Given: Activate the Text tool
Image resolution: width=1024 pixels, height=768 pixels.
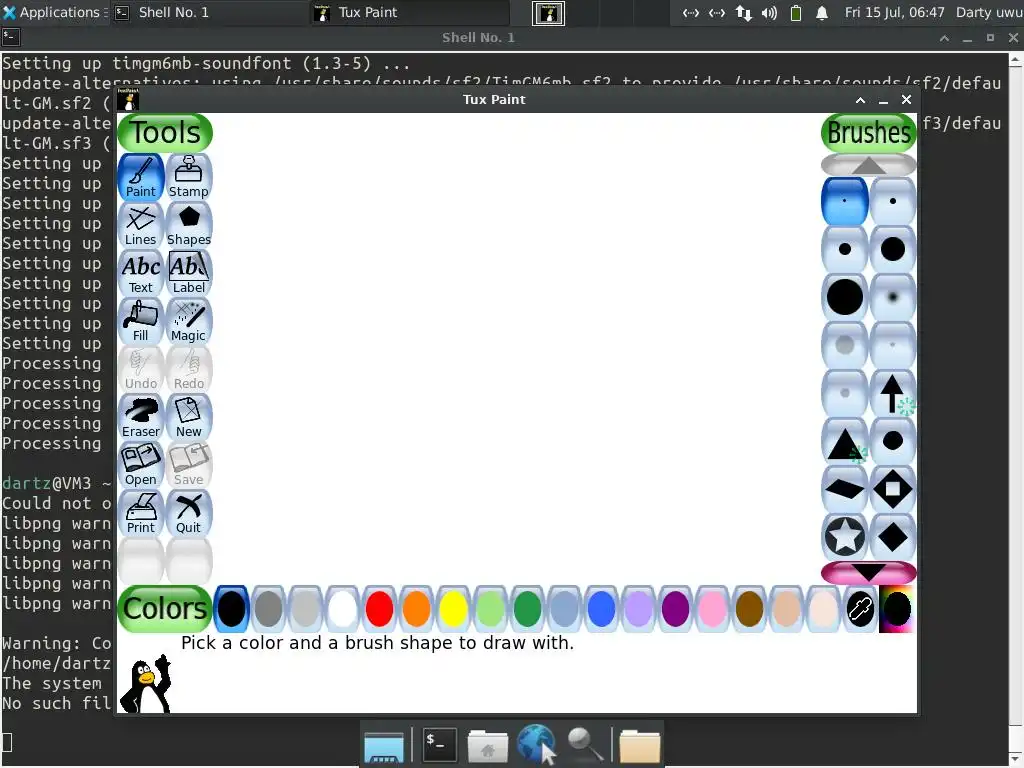Looking at the screenshot, I should pos(140,273).
